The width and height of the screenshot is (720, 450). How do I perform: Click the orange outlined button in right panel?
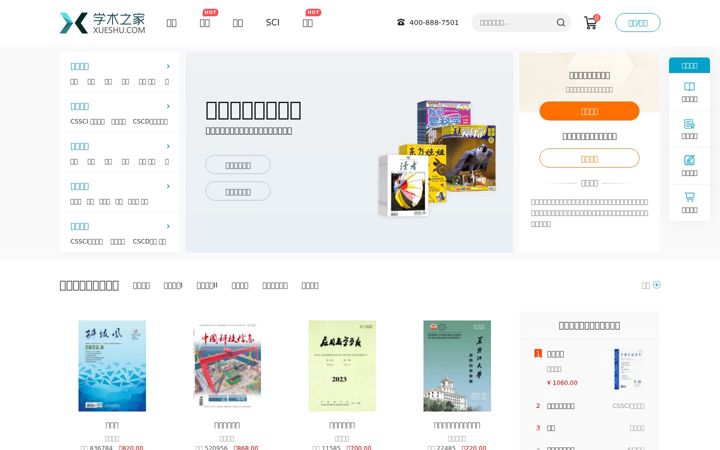click(x=589, y=158)
